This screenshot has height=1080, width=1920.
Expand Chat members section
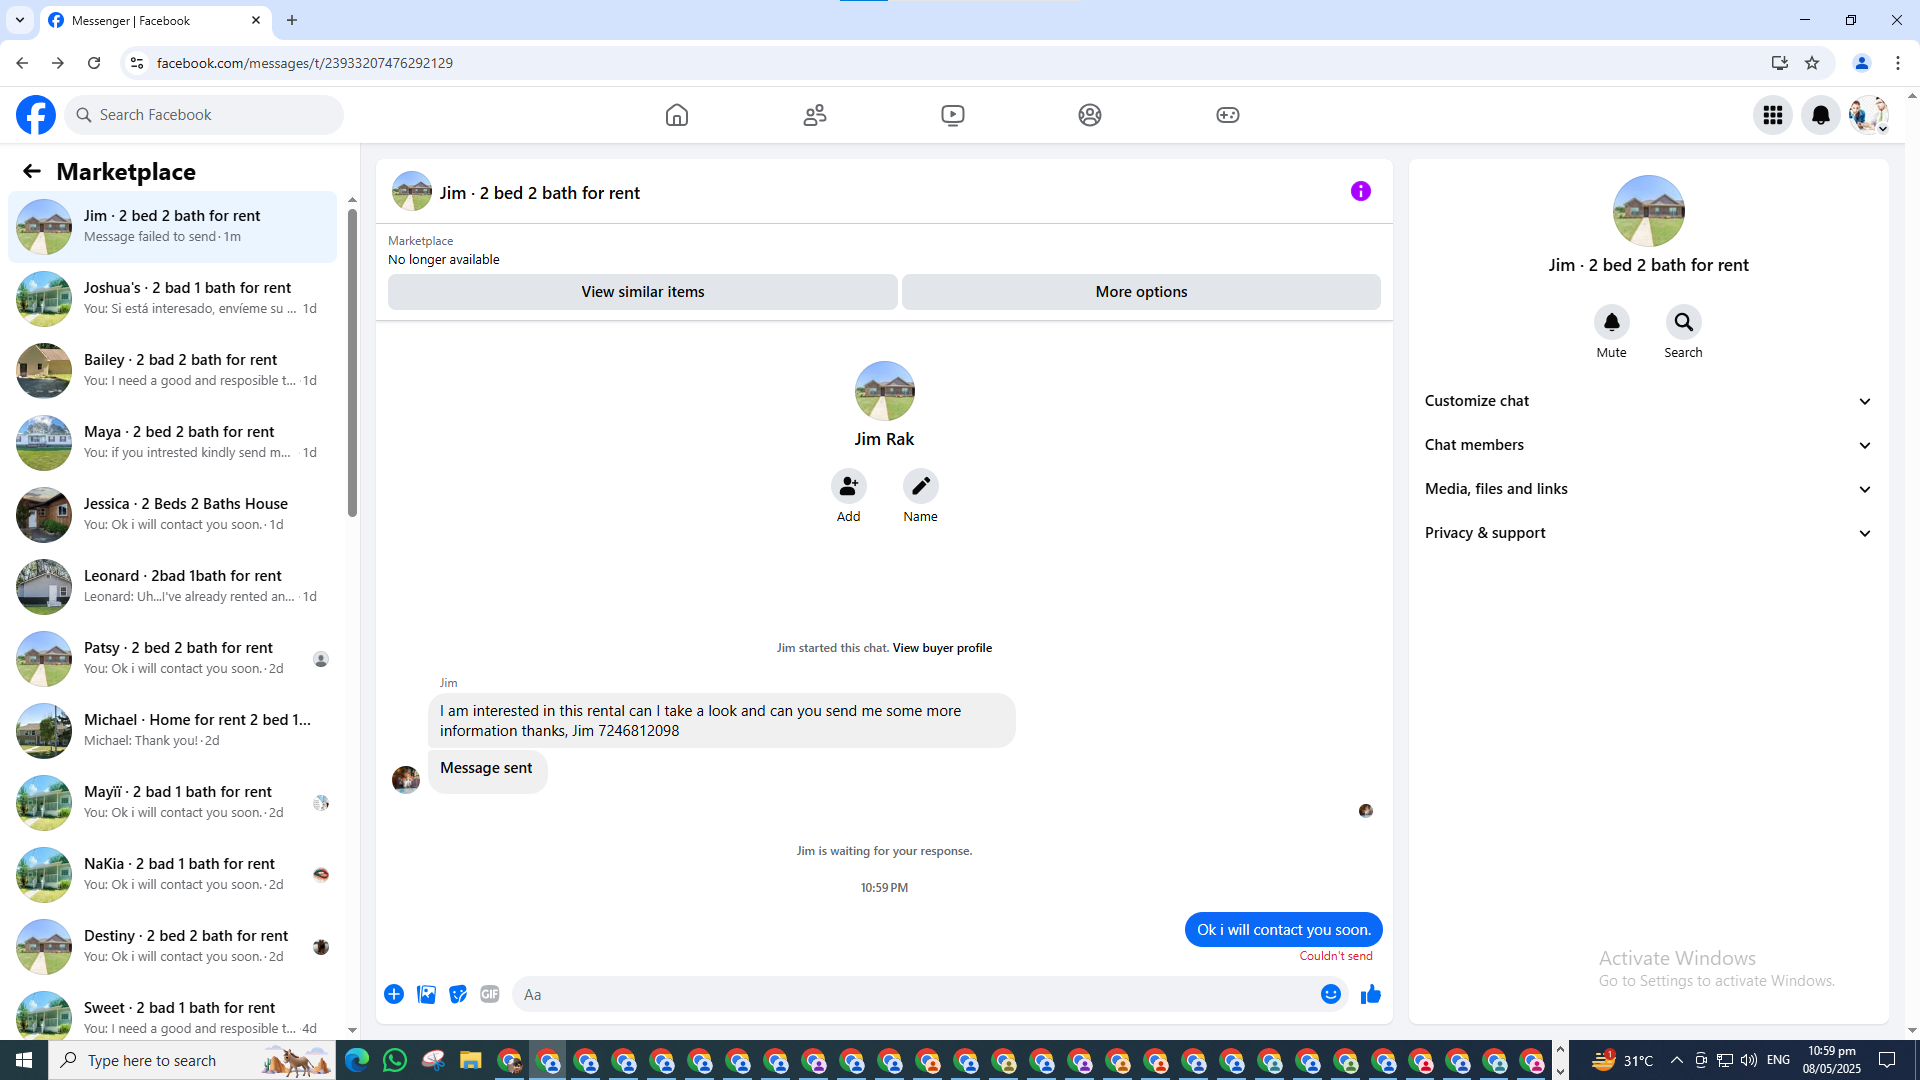1648,445
